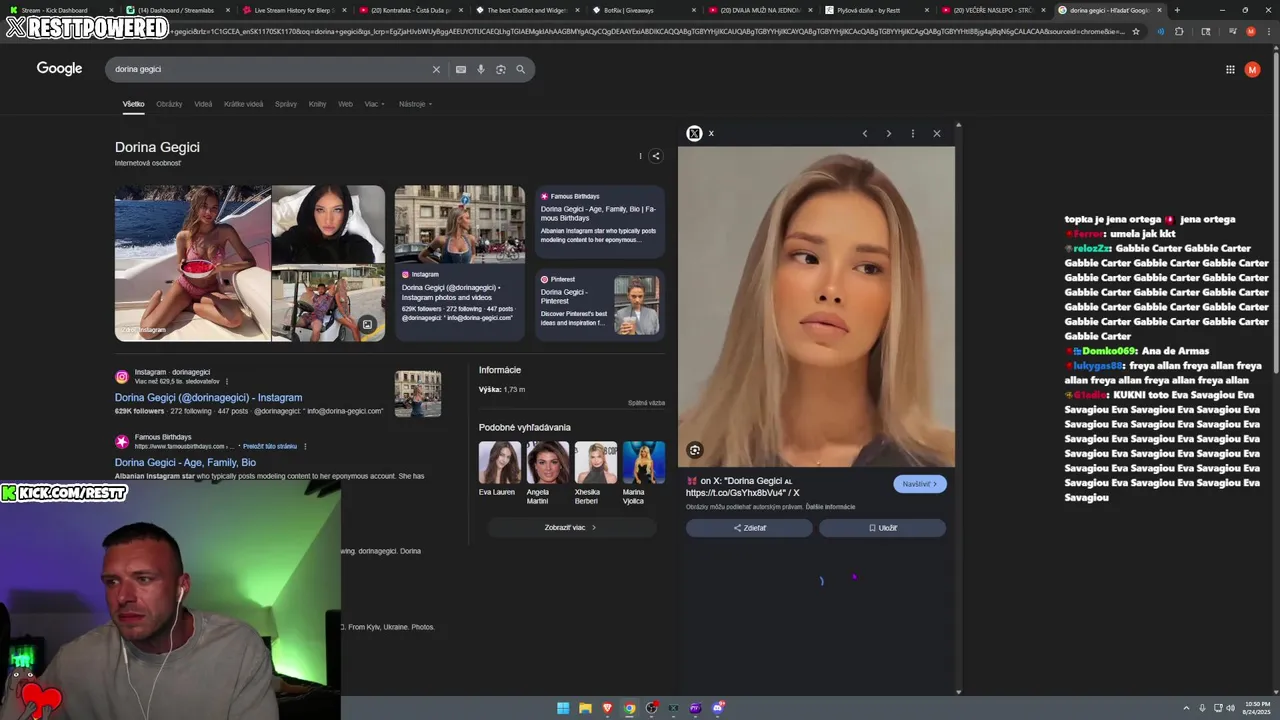
Task: Bookmark this page with star icon
Action: click(1135, 31)
